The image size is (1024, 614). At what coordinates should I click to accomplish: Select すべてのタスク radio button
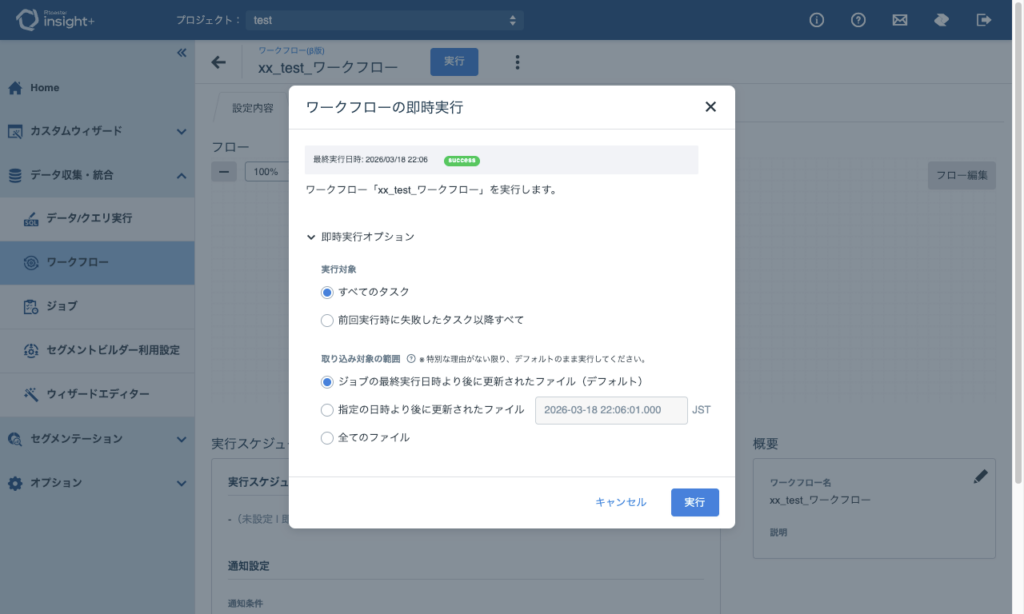coord(327,292)
